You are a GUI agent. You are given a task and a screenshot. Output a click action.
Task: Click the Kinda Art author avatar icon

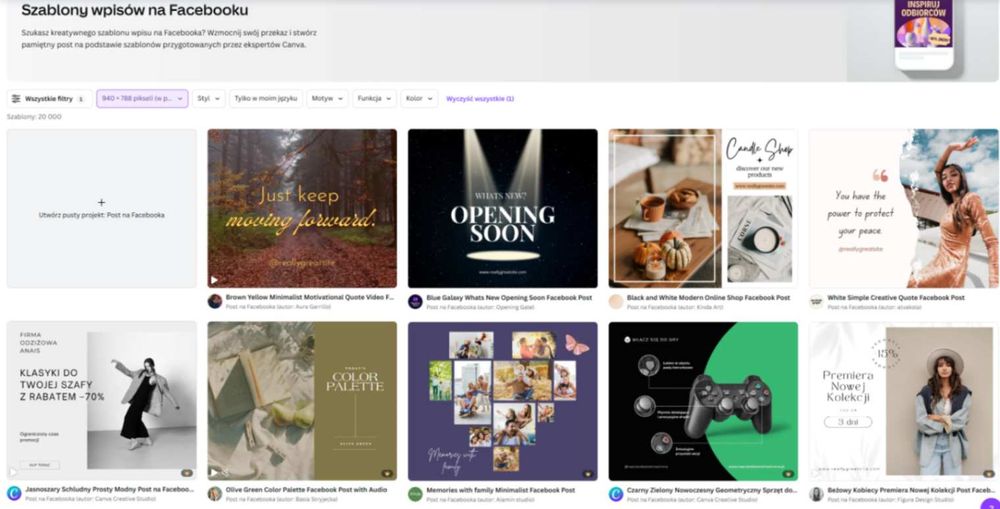[616, 302]
